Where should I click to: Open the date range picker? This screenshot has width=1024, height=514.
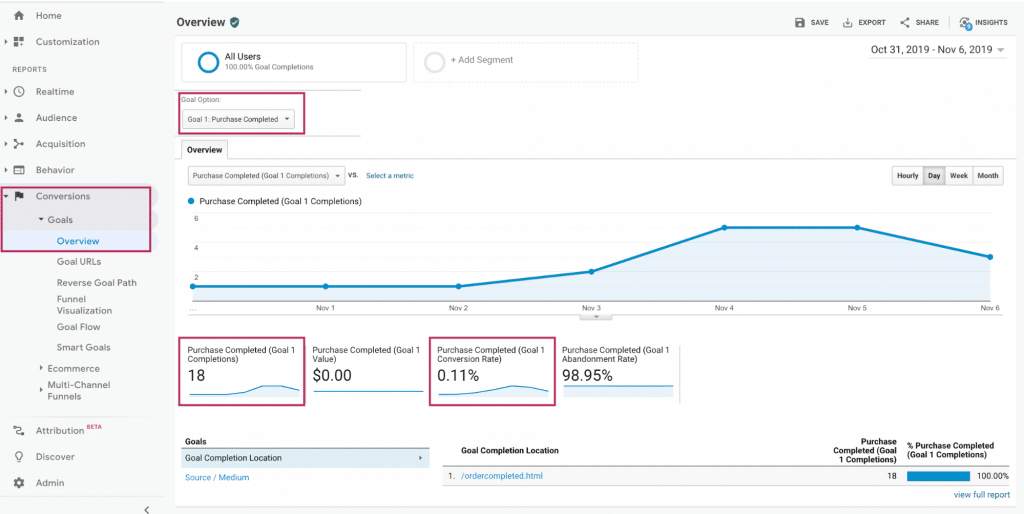(937, 49)
